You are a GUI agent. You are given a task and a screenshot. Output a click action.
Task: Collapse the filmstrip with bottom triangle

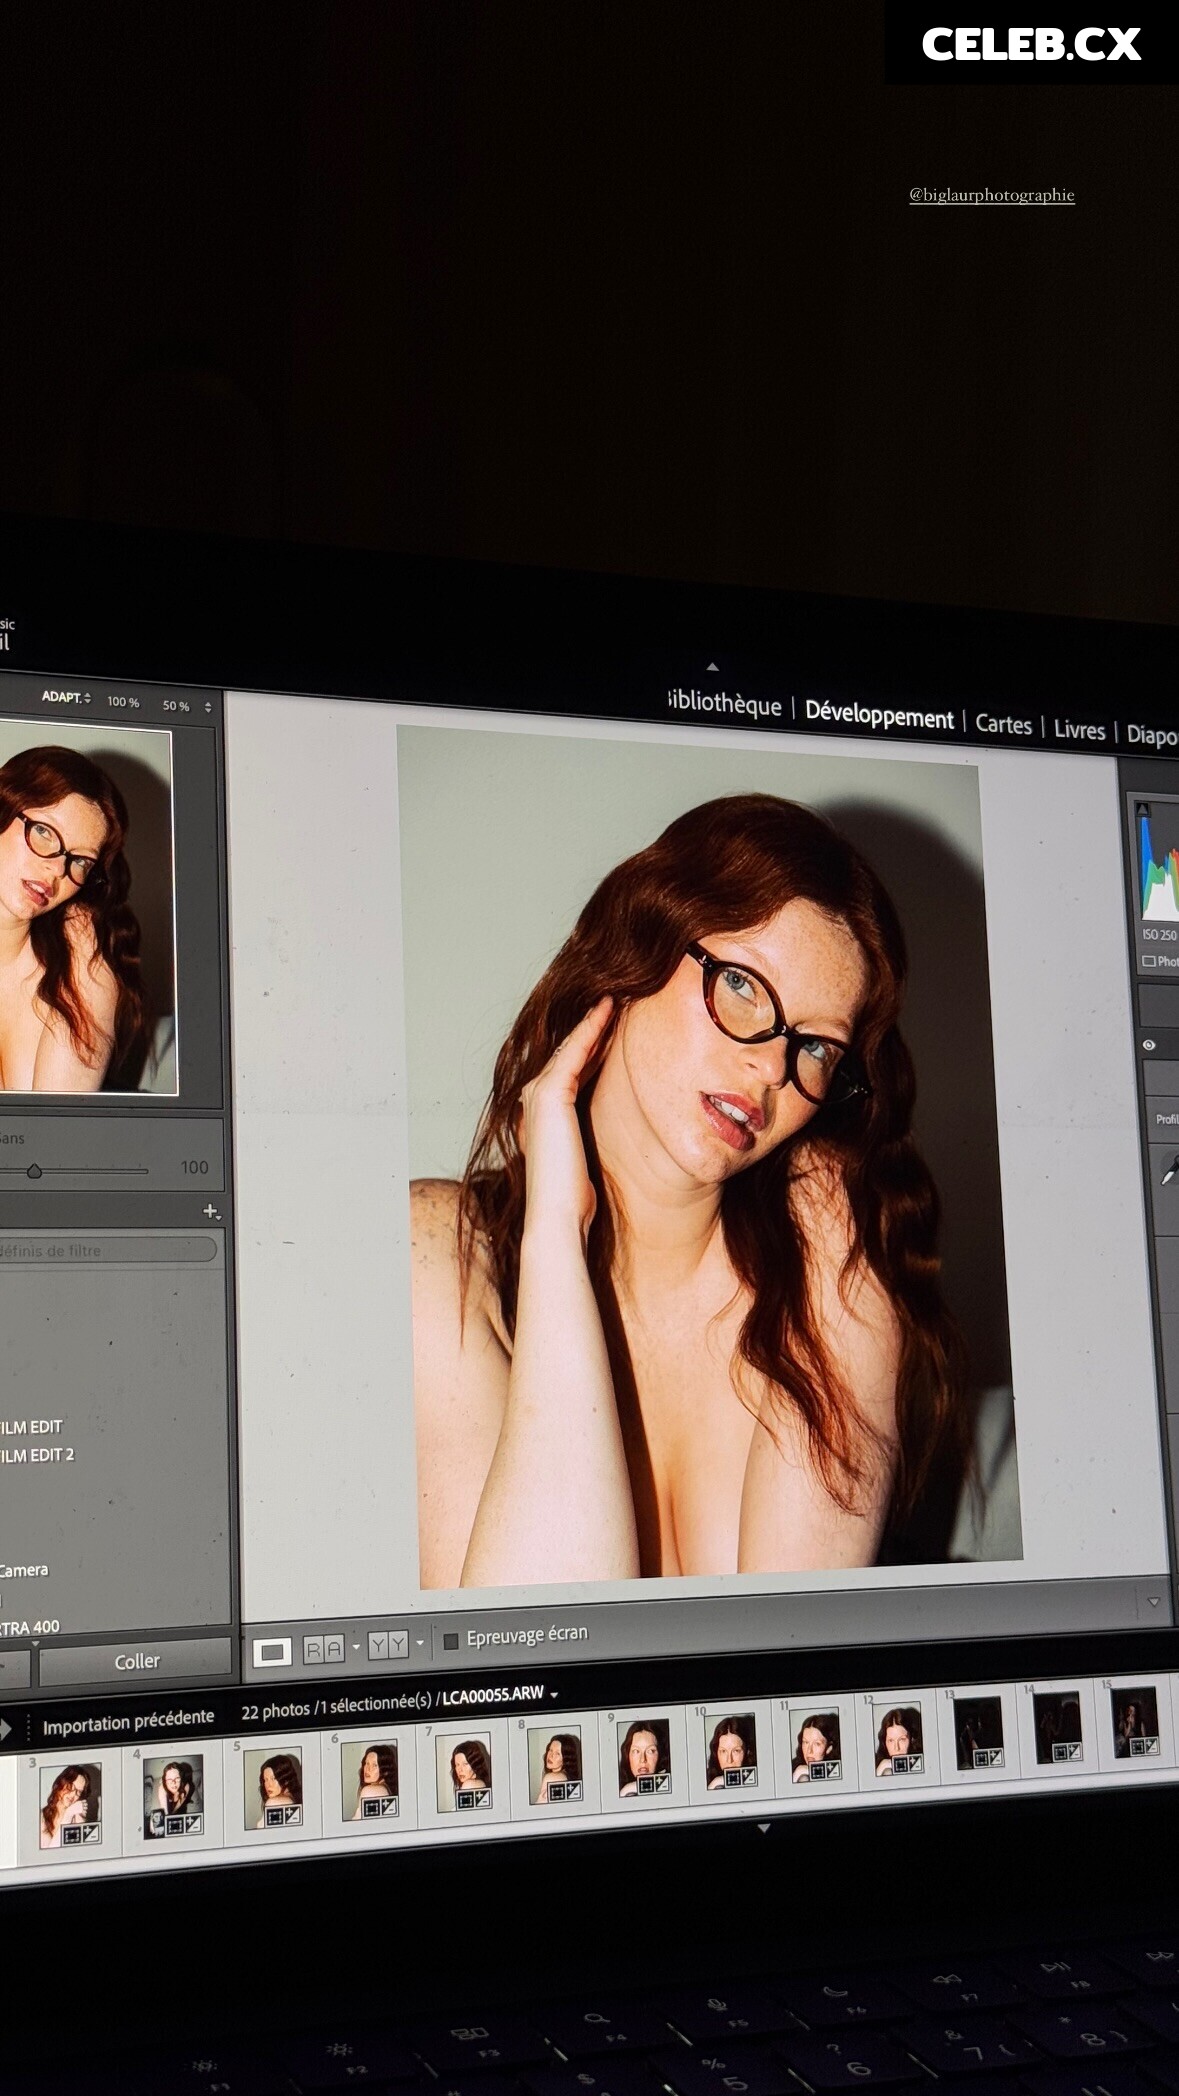[764, 1828]
